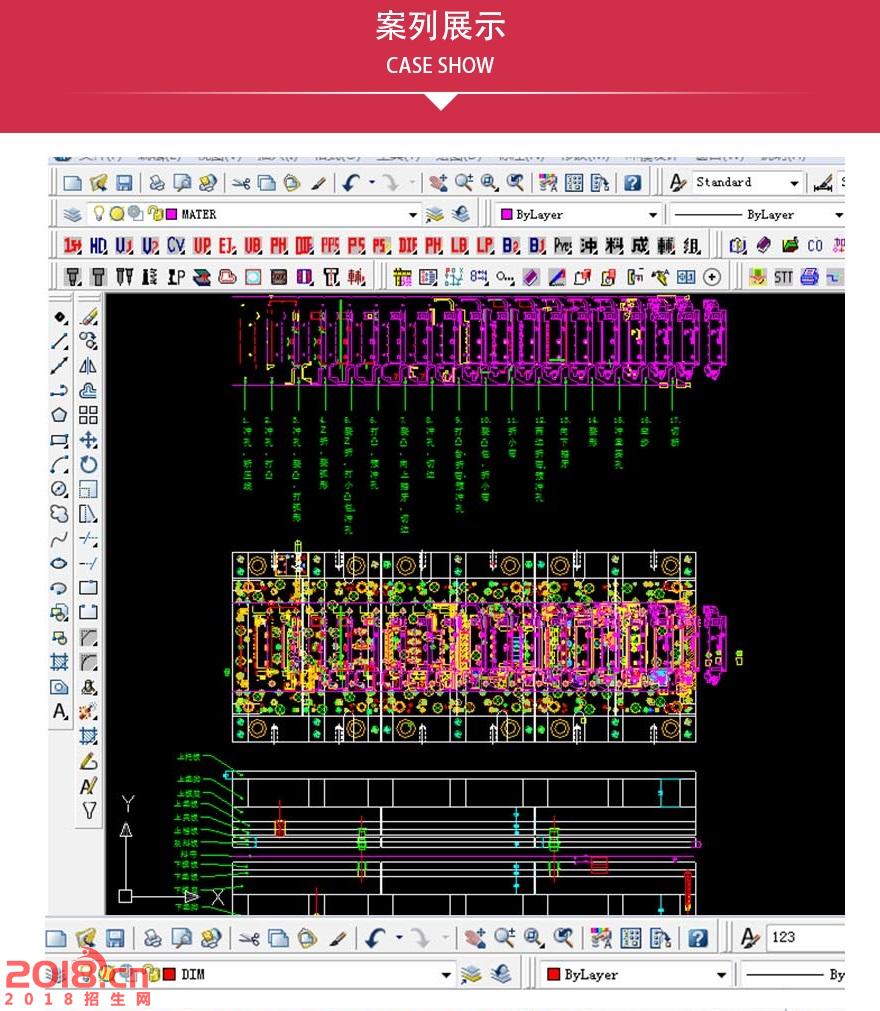
Task: Expand the Standard text style dropdown
Action: coord(794,183)
